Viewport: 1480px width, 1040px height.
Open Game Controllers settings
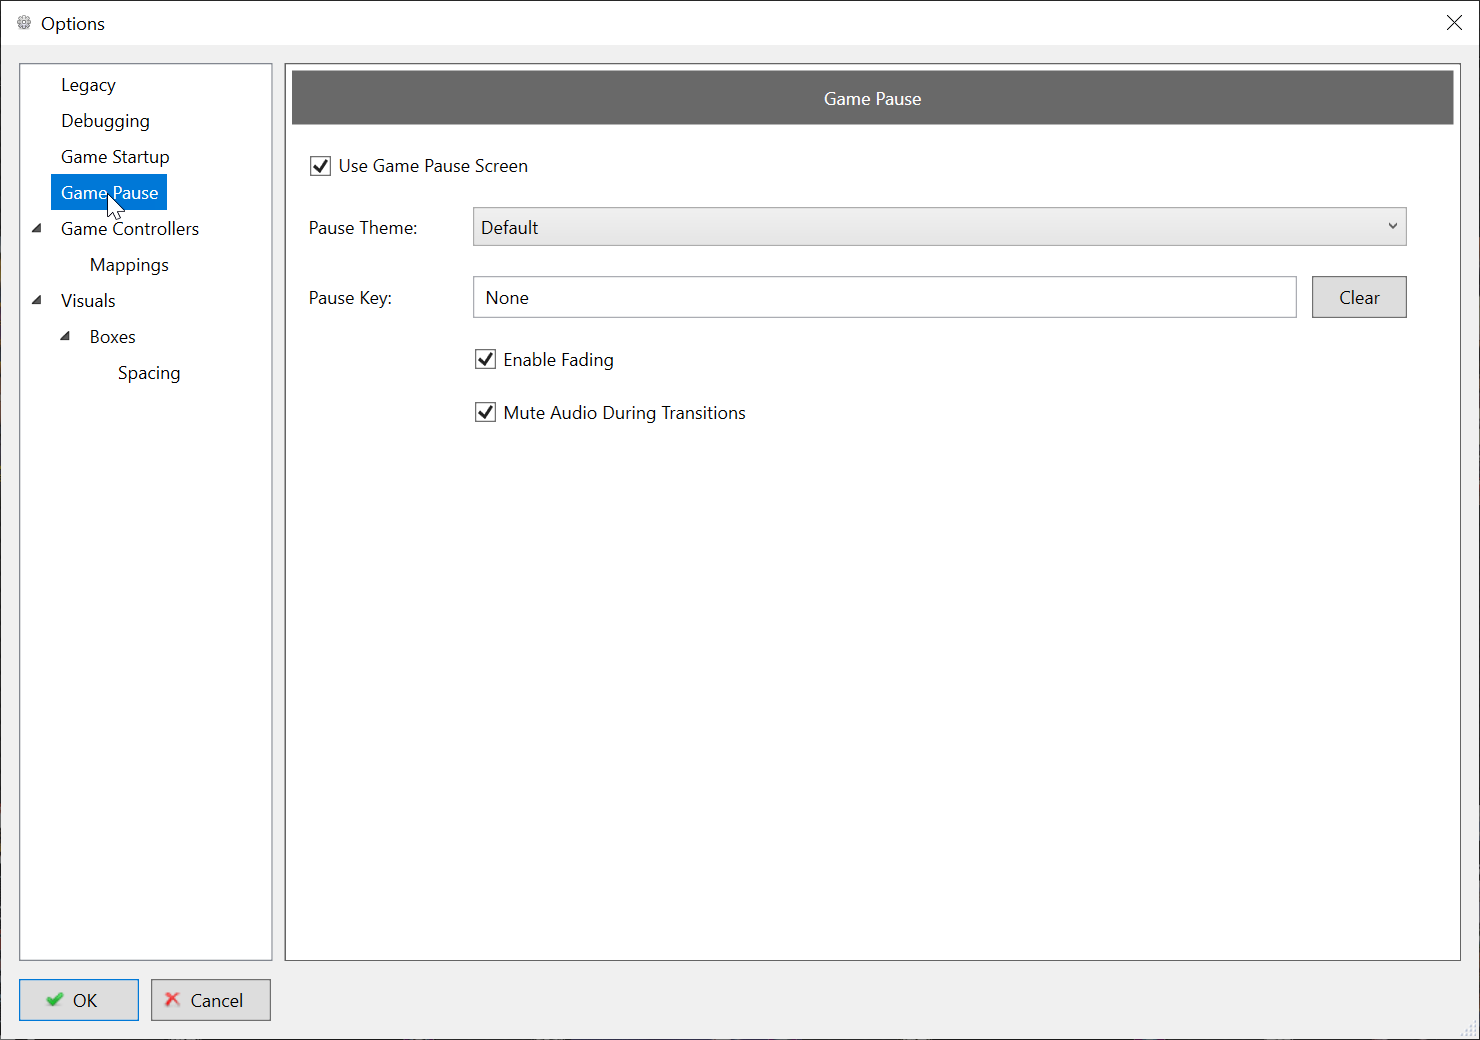(130, 229)
